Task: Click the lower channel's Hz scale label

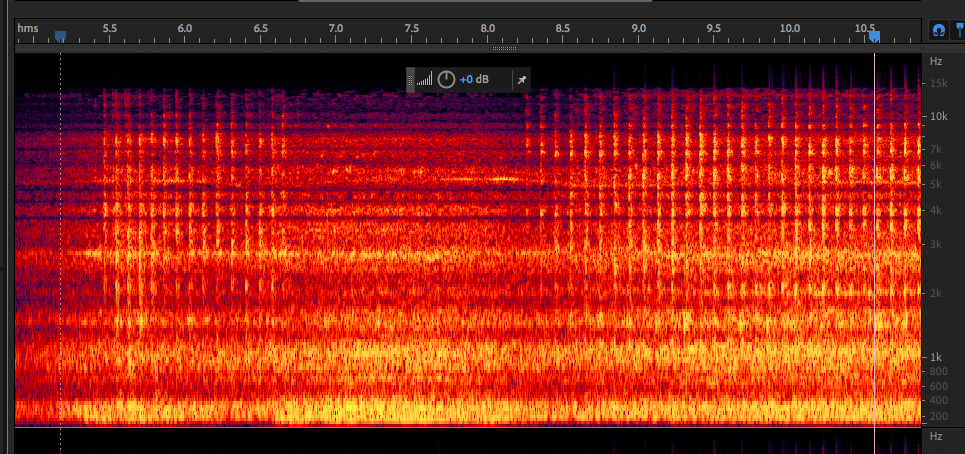Action: point(936,438)
